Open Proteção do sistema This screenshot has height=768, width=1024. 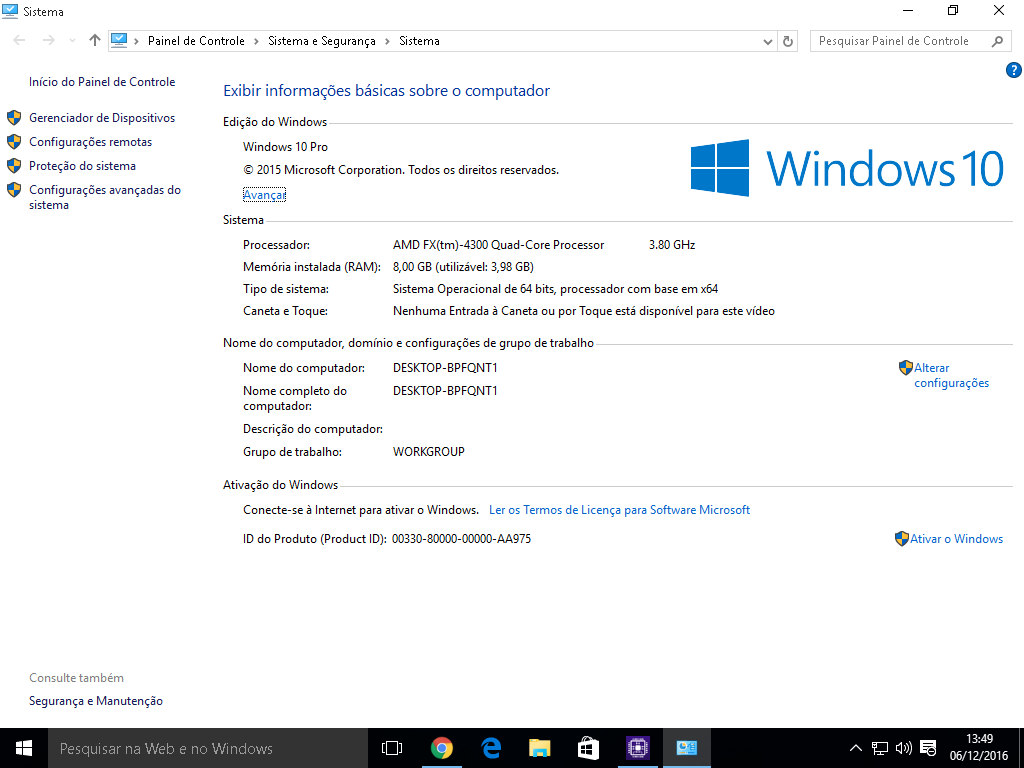(x=82, y=166)
